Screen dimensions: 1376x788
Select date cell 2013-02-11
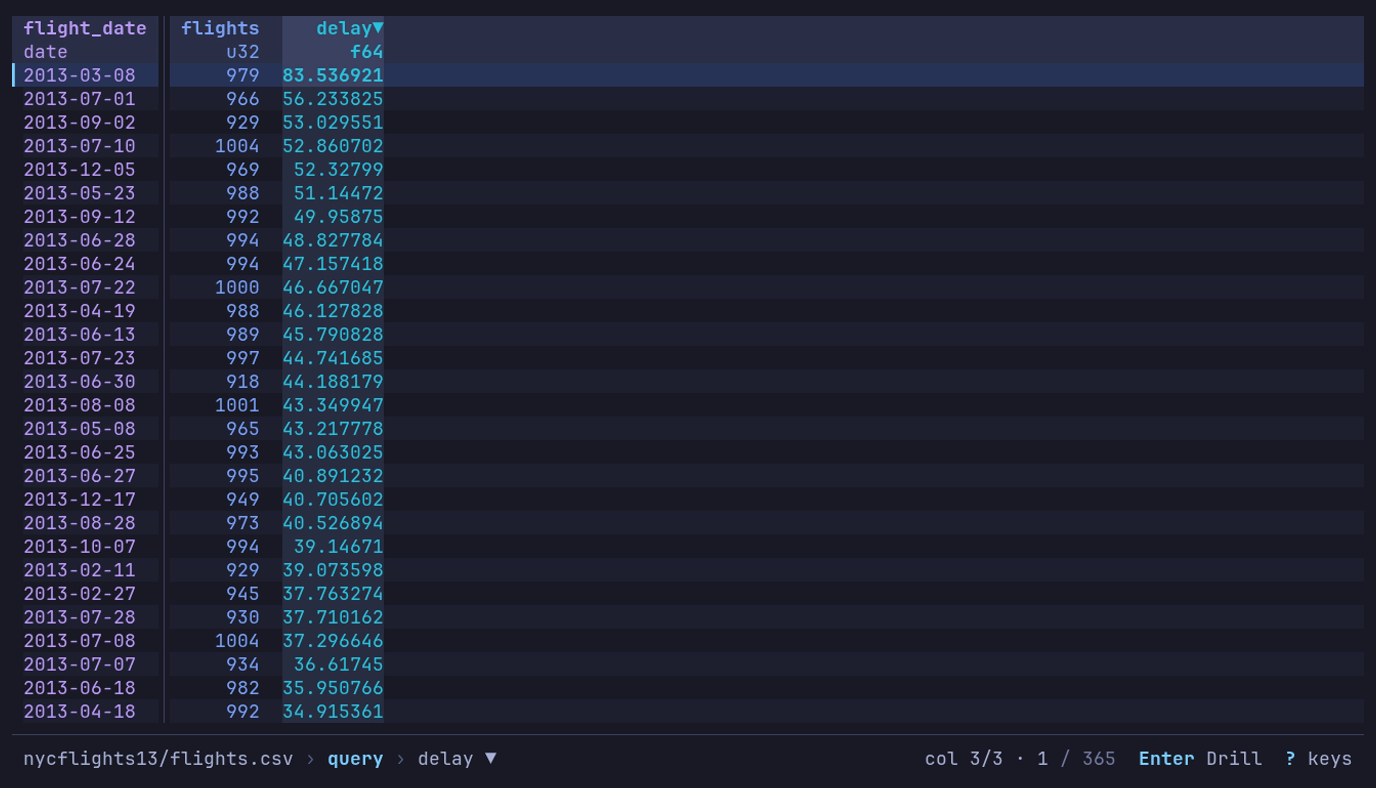click(x=79, y=570)
